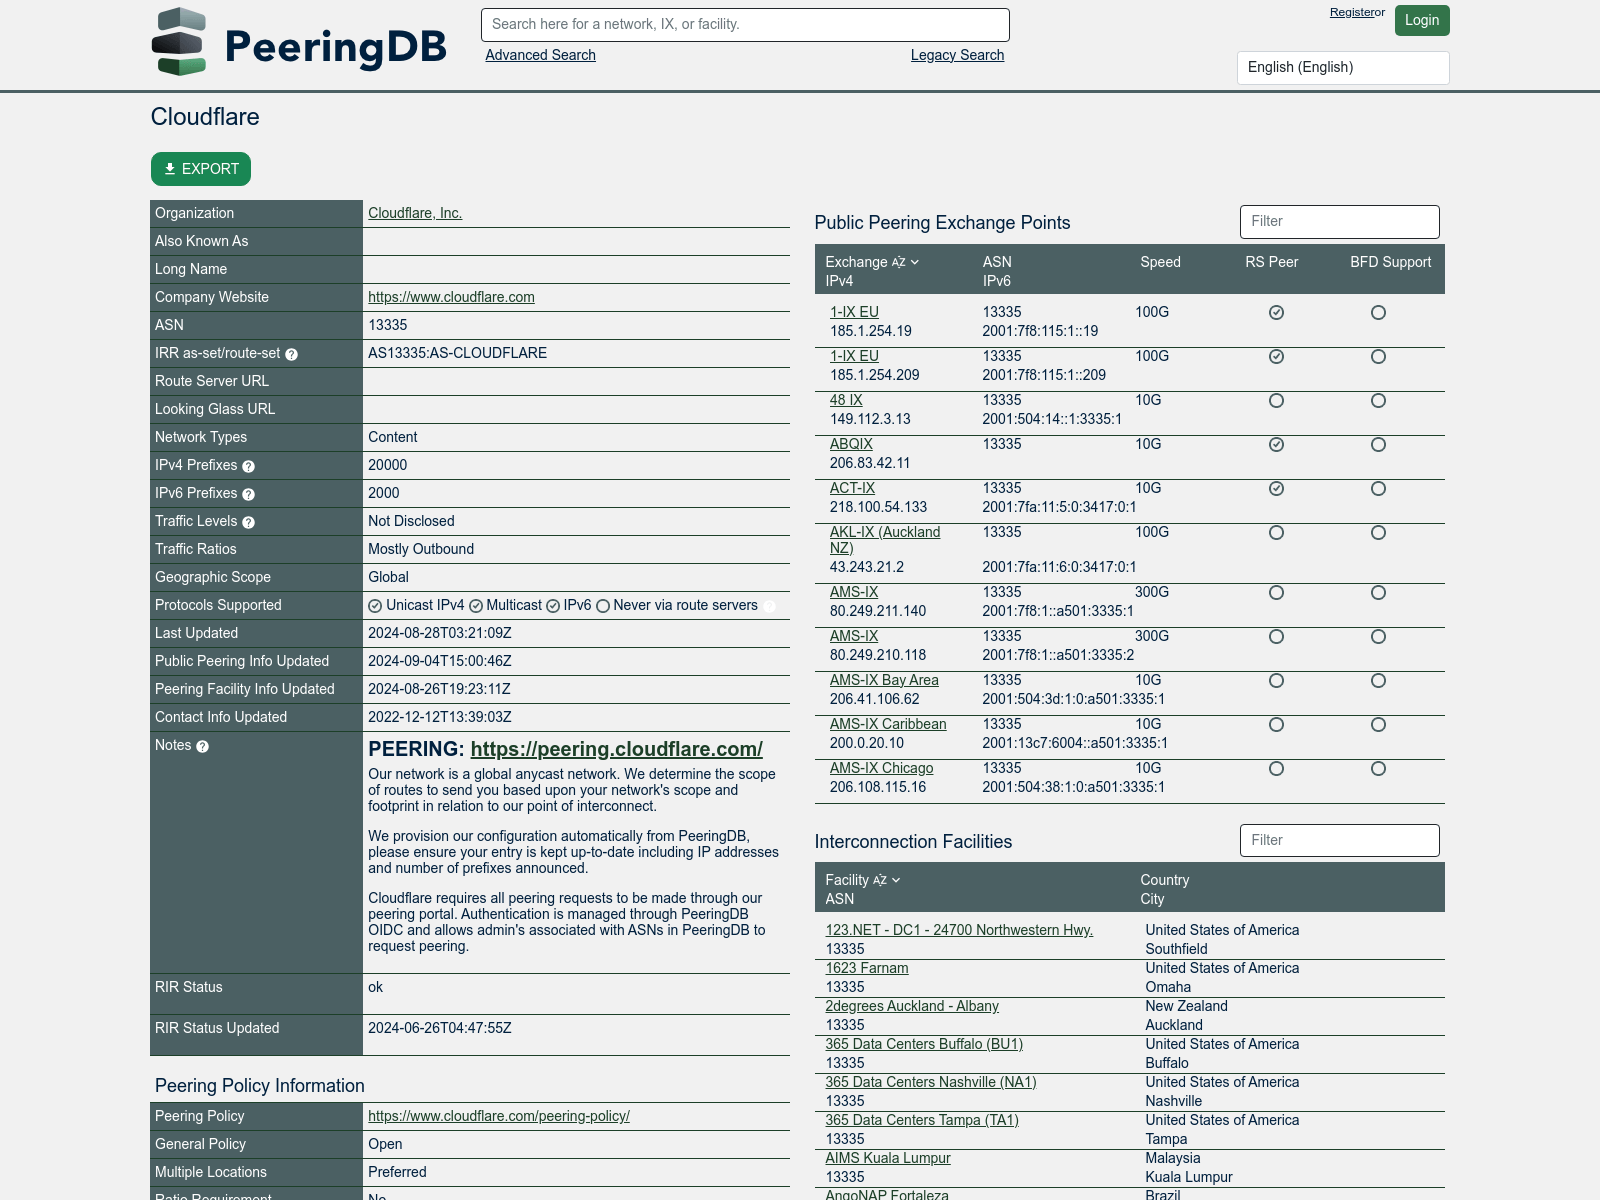Click BFD Support circle for AMS-IX 80.249.211.140
The image size is (1600, 1200).
click(x=1378, y=593)
